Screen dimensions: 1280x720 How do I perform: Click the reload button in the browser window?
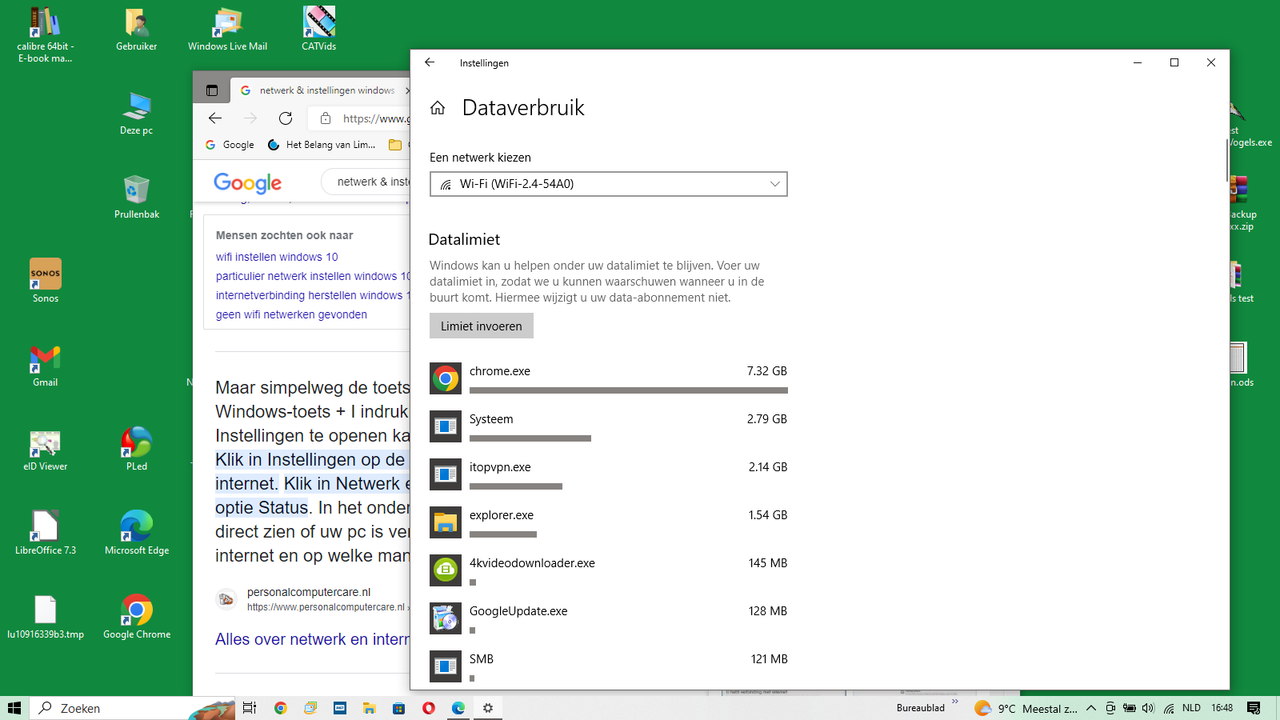coord(285,118)
